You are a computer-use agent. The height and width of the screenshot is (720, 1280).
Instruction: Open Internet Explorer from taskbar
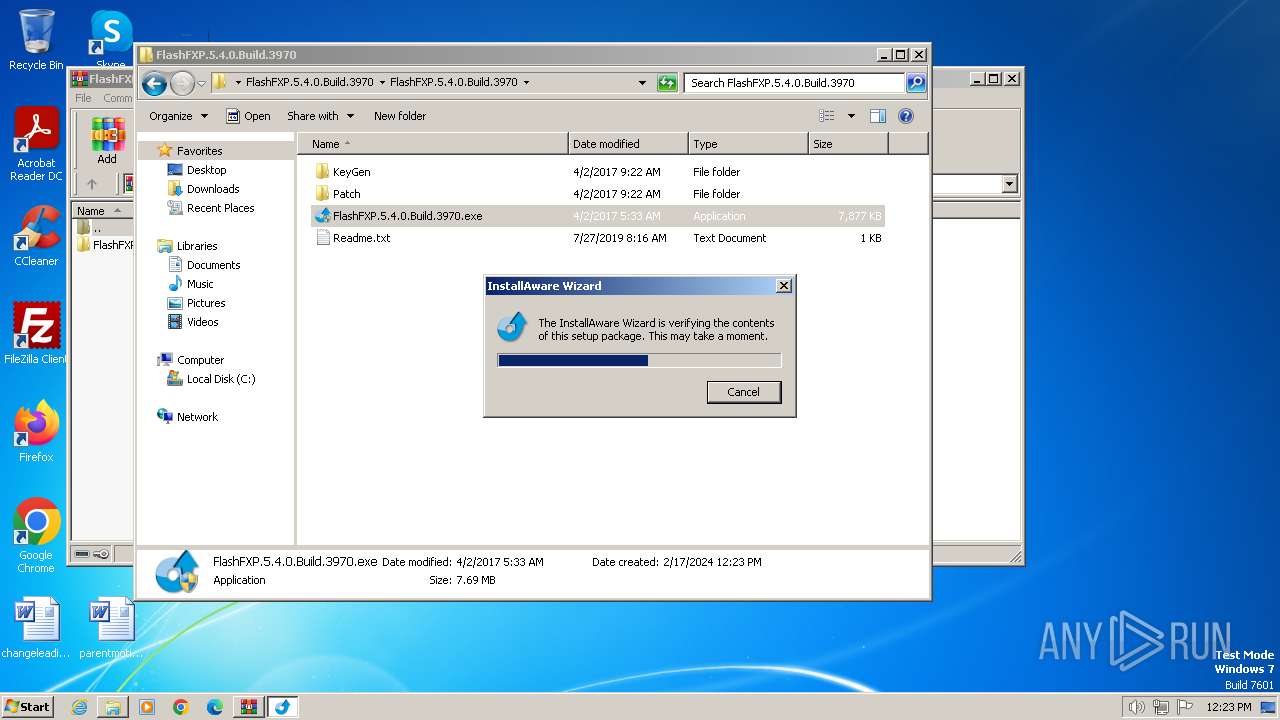[79, 707]
